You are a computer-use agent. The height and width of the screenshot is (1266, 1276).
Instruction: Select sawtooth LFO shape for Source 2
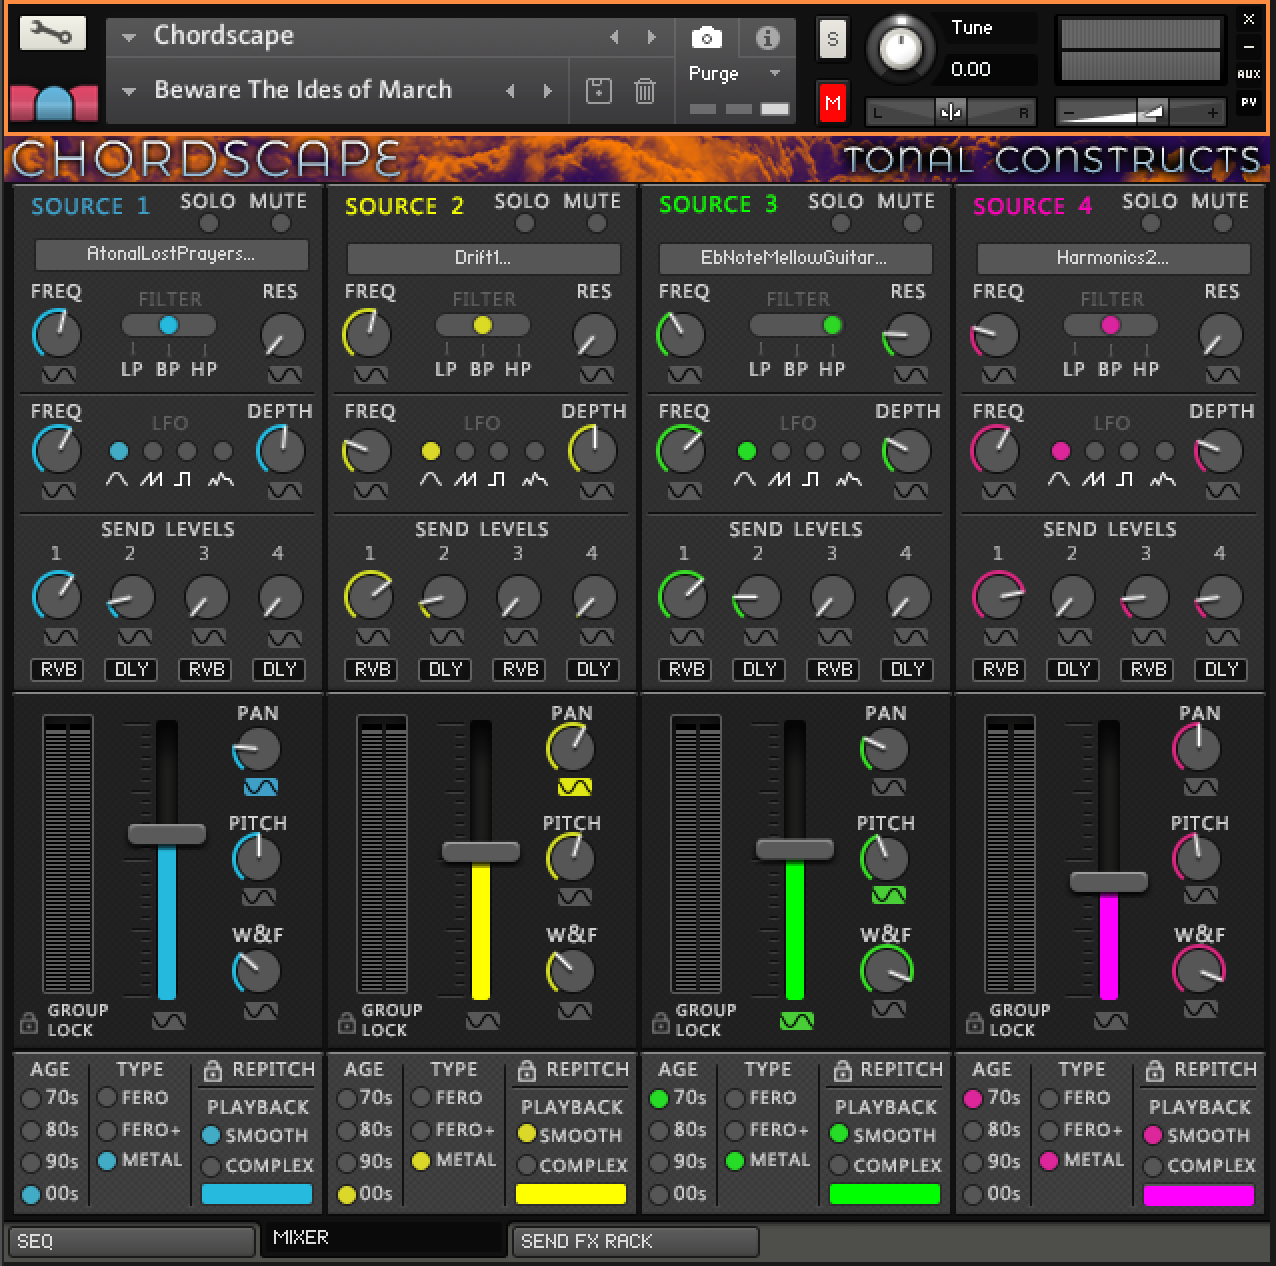[465, 452]
